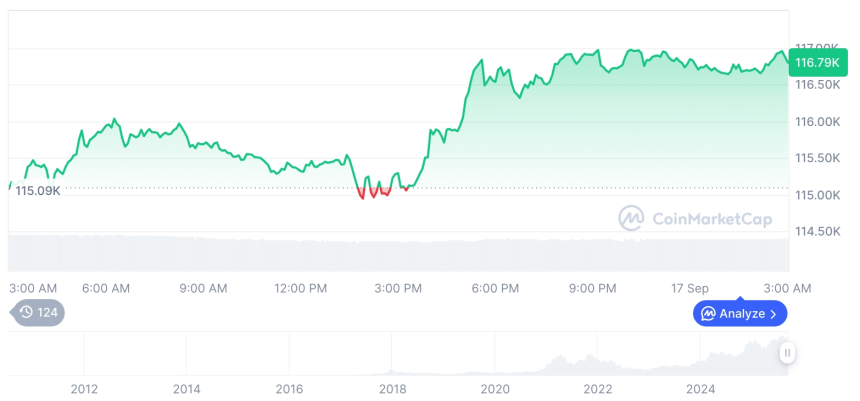Click the history clock icon showing 124
This screenshot has width=860, height=401.
click(x=26, y=312)
